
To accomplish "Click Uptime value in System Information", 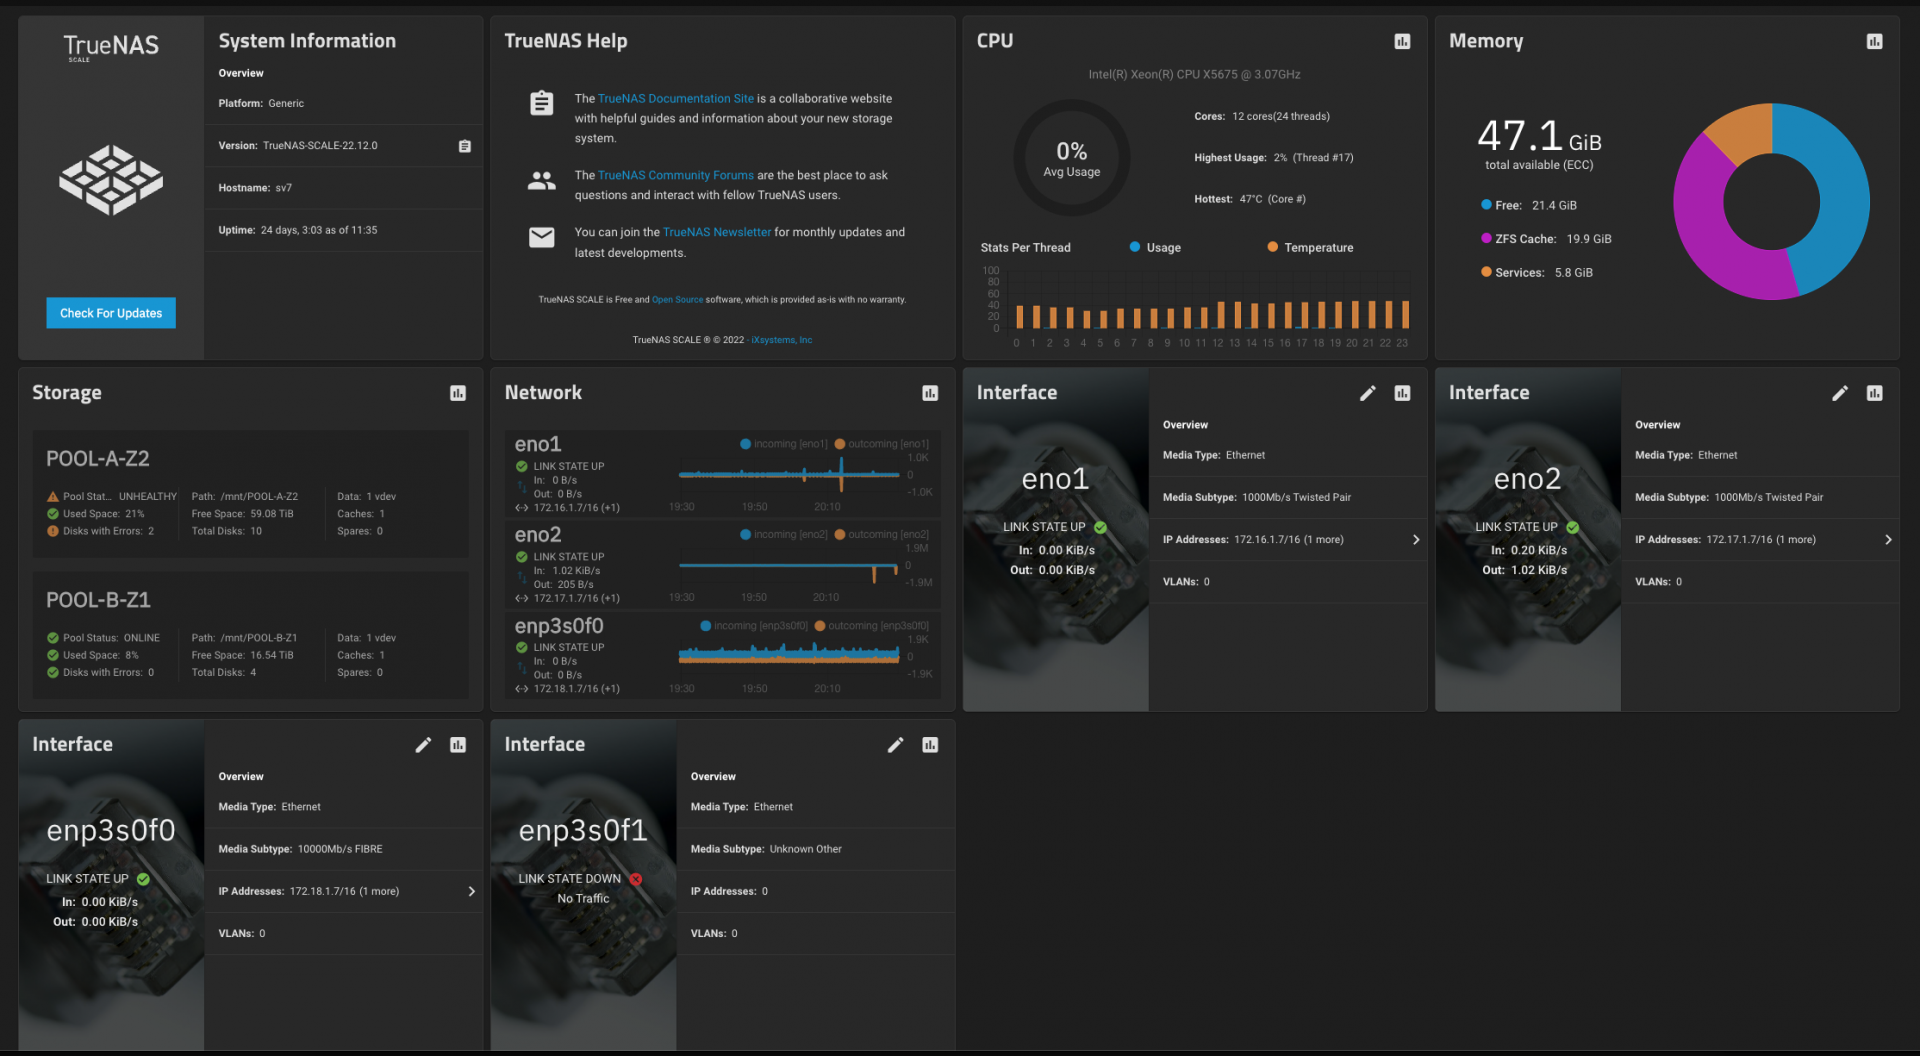I will pos(319,230).
